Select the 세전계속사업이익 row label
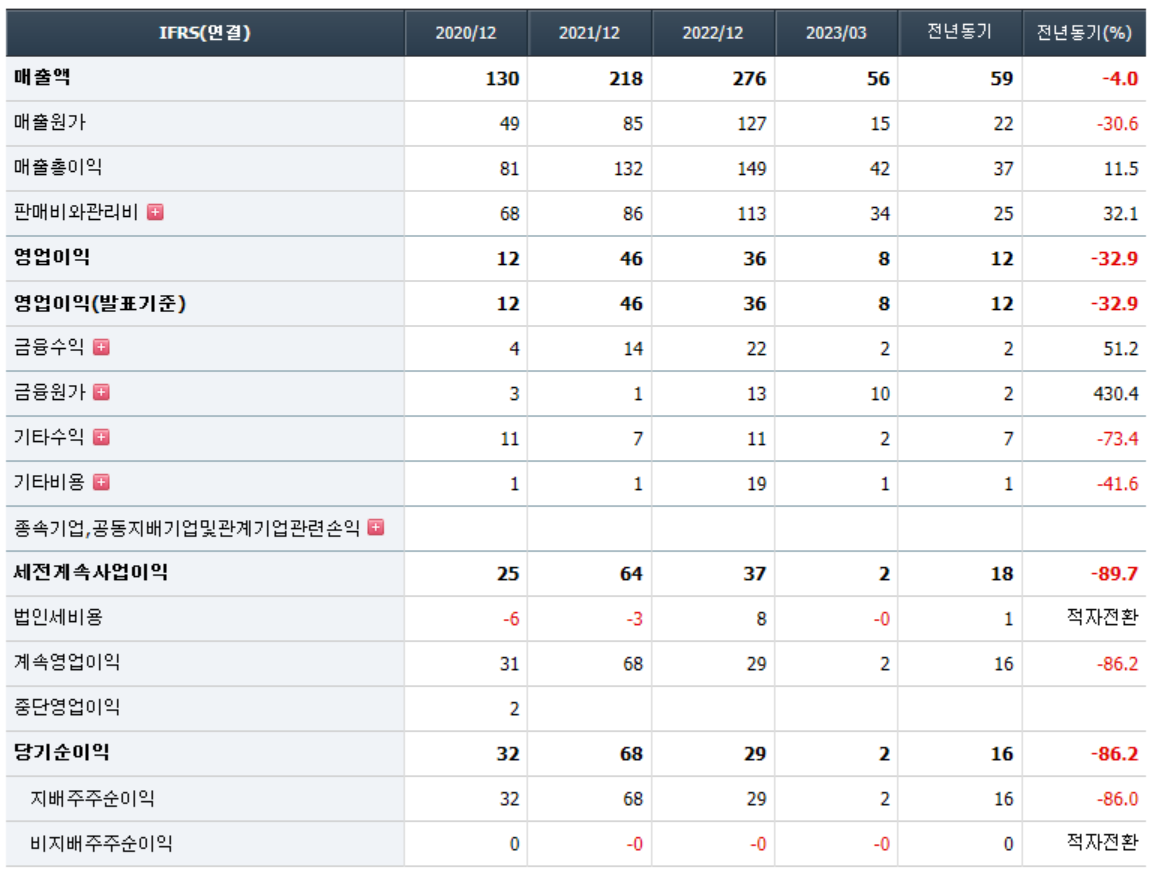 tap(91, 572)
